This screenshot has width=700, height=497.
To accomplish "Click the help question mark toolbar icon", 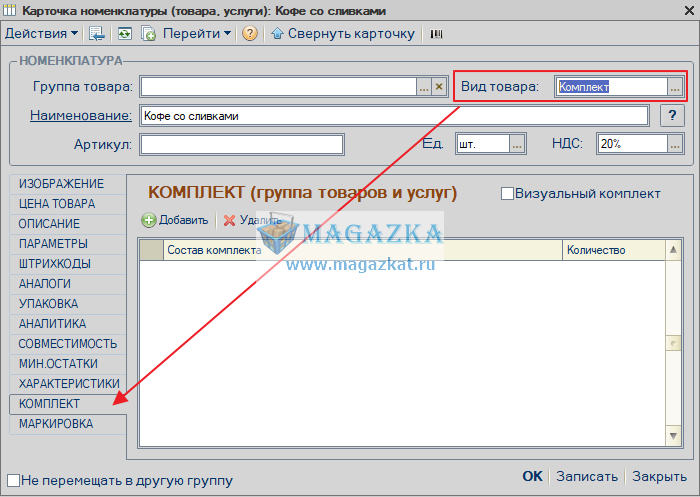I will 250,33.
